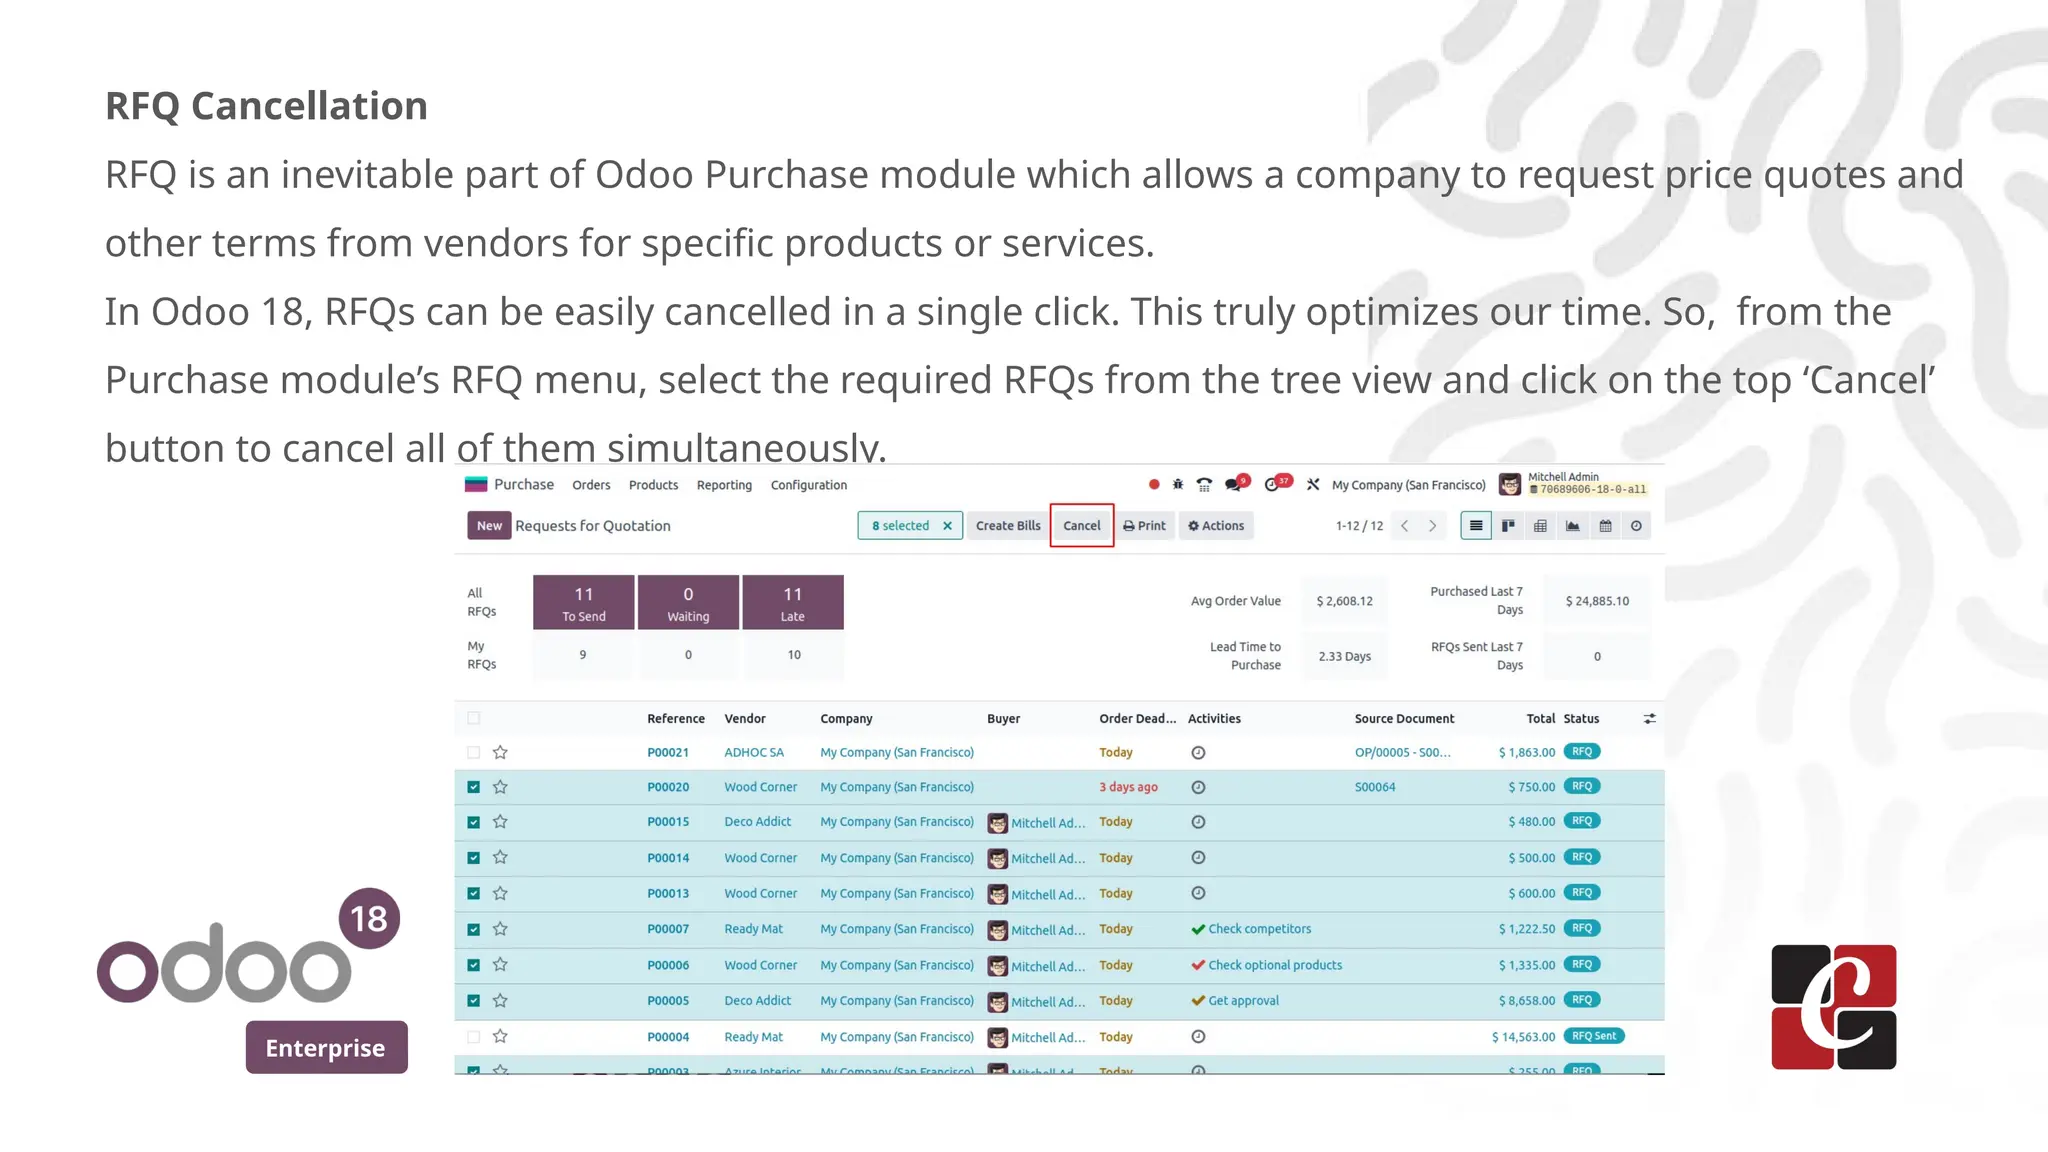Viewport: 2048px width, 1152px height.
Task: Uncheck the P00020 row checkbox
Action: coord(474,787)
